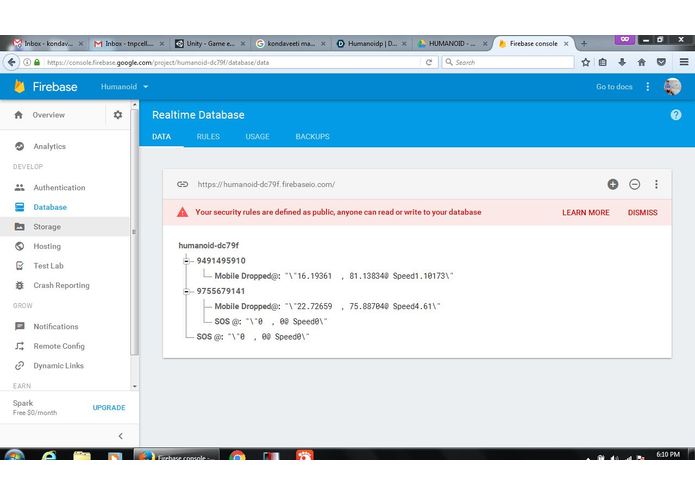Select Database in the sidebar

pos(50,207)
